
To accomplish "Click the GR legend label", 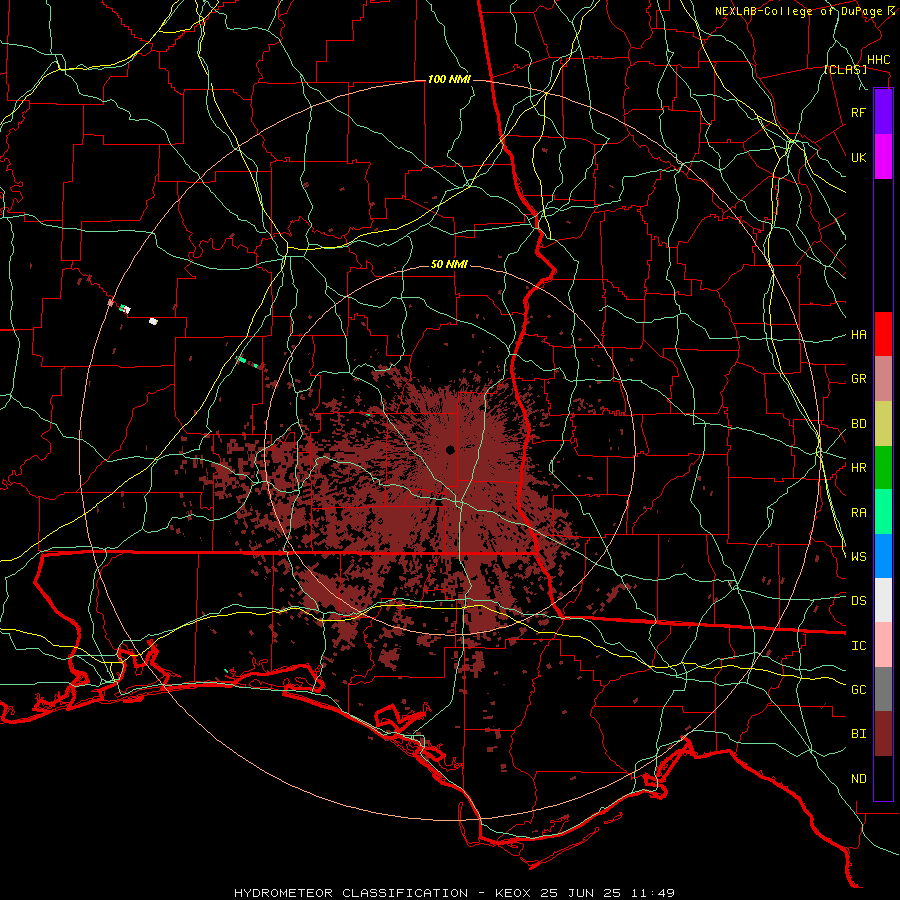I will coord(859,379).
